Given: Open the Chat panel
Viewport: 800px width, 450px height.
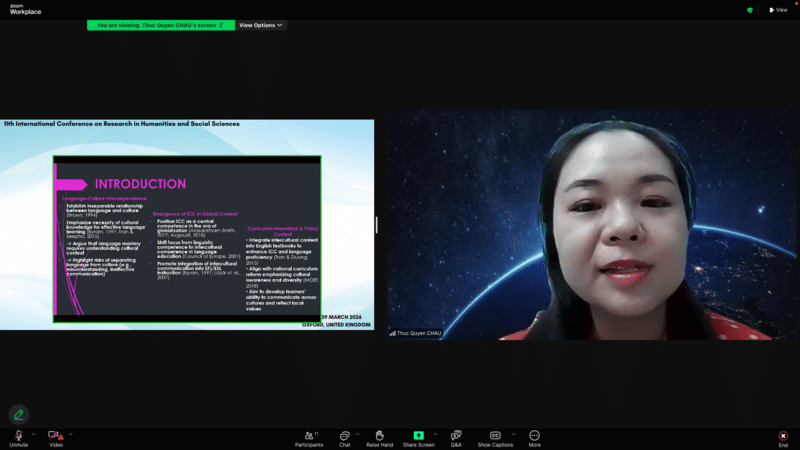Looking at the screenshot, I should [x=344, y=438].
